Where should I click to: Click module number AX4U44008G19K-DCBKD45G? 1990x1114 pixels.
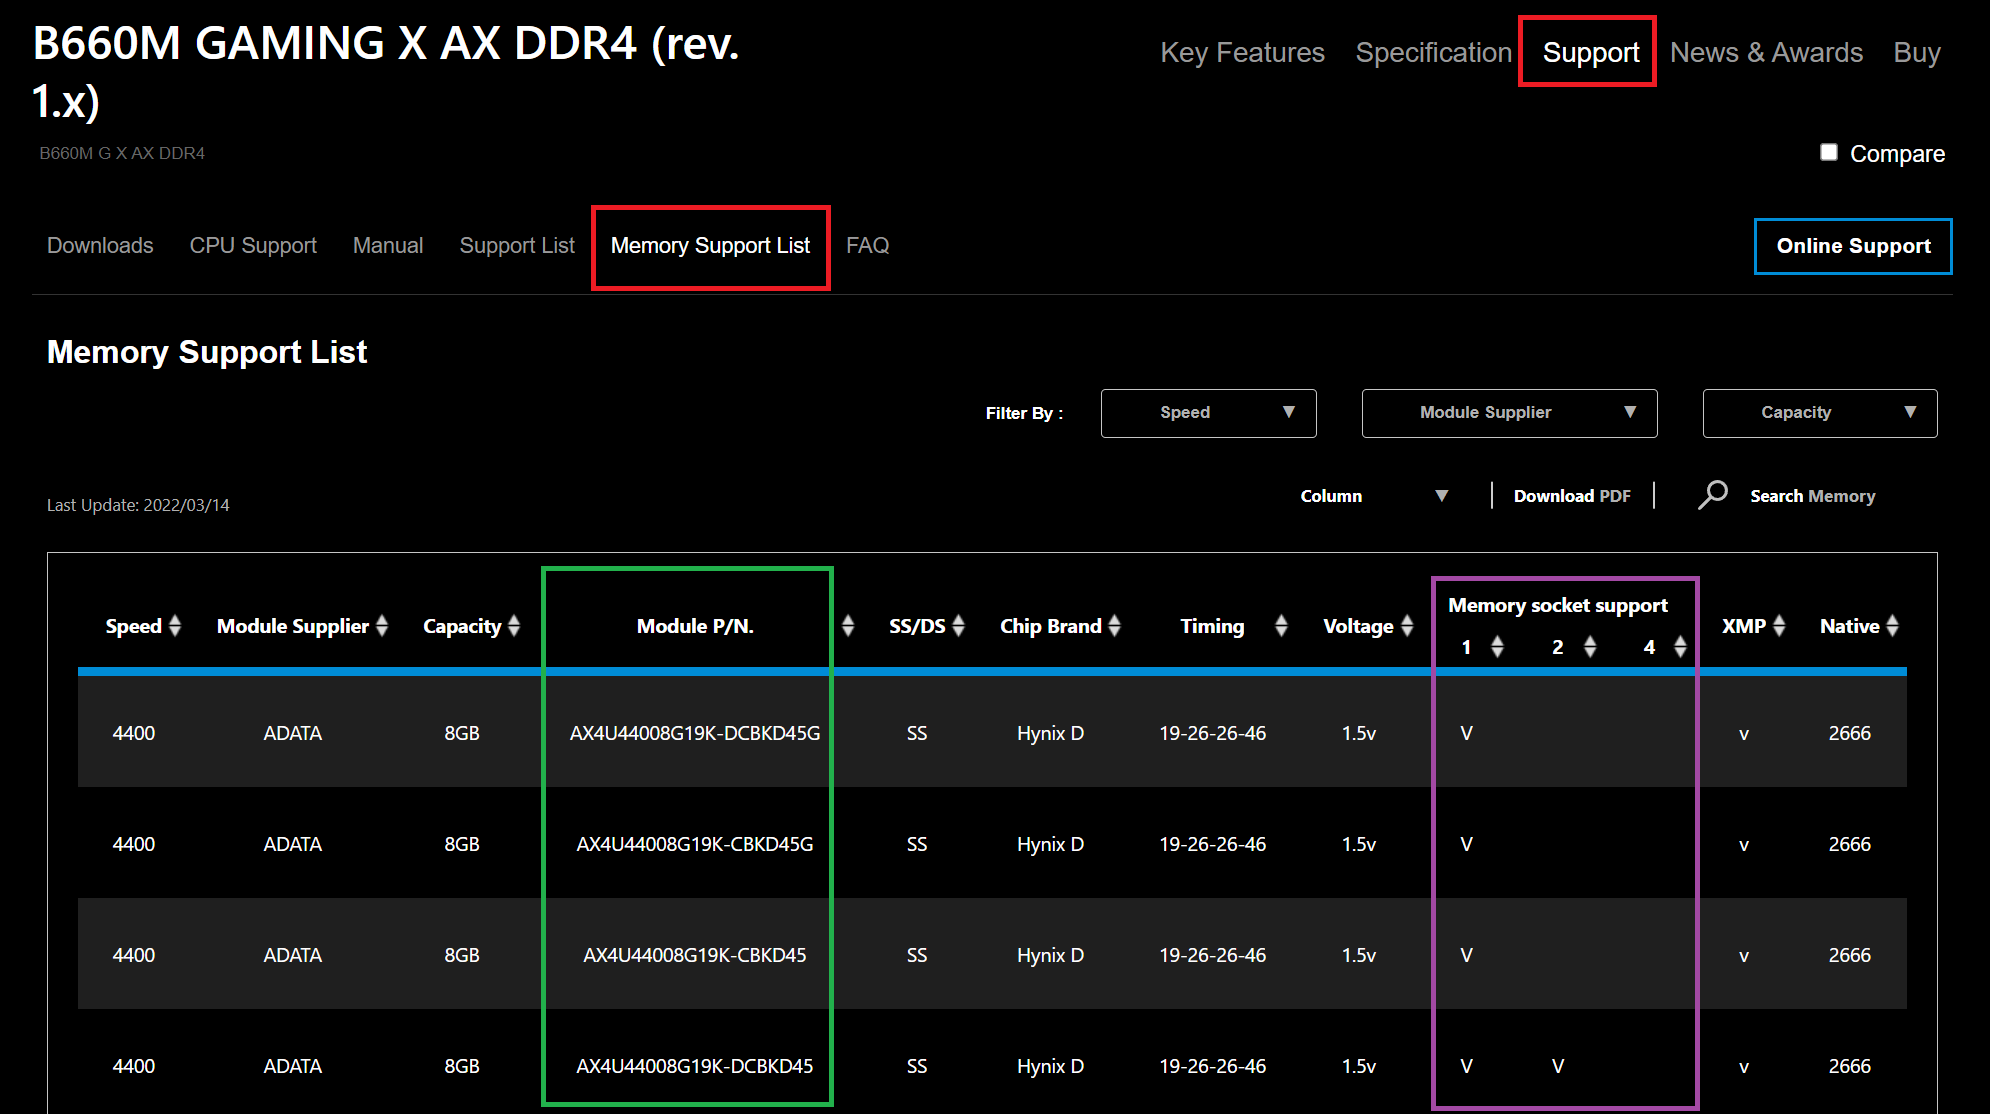(x=695, y=733)
